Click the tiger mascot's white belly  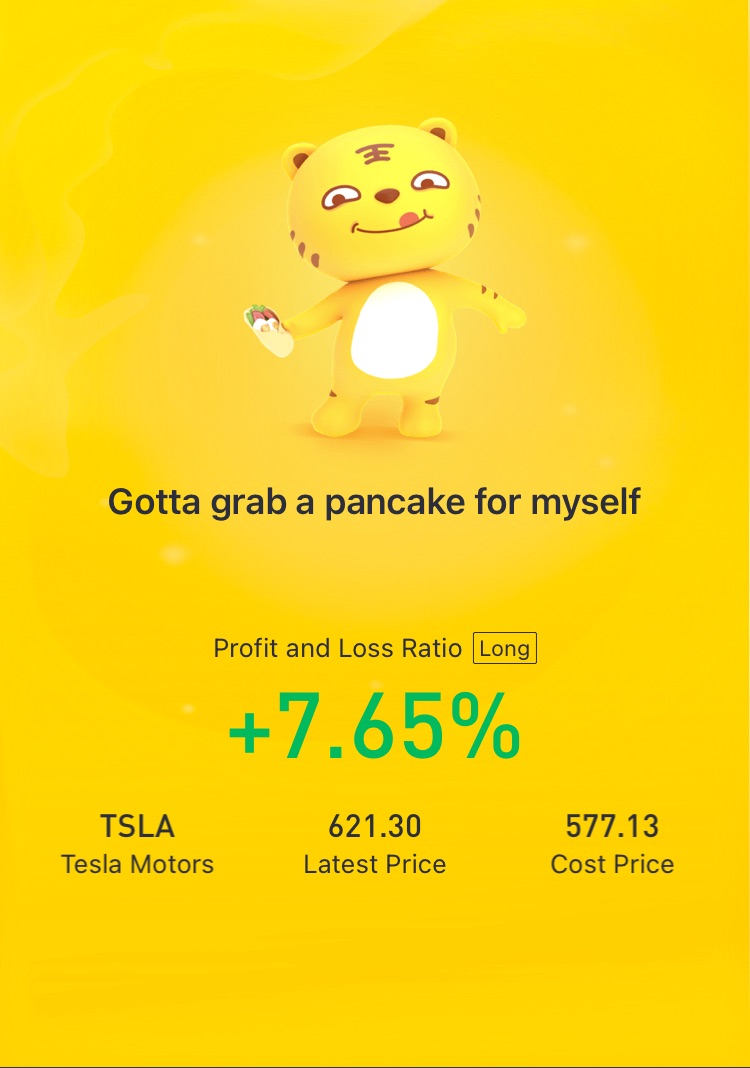(x=394, y=330)
